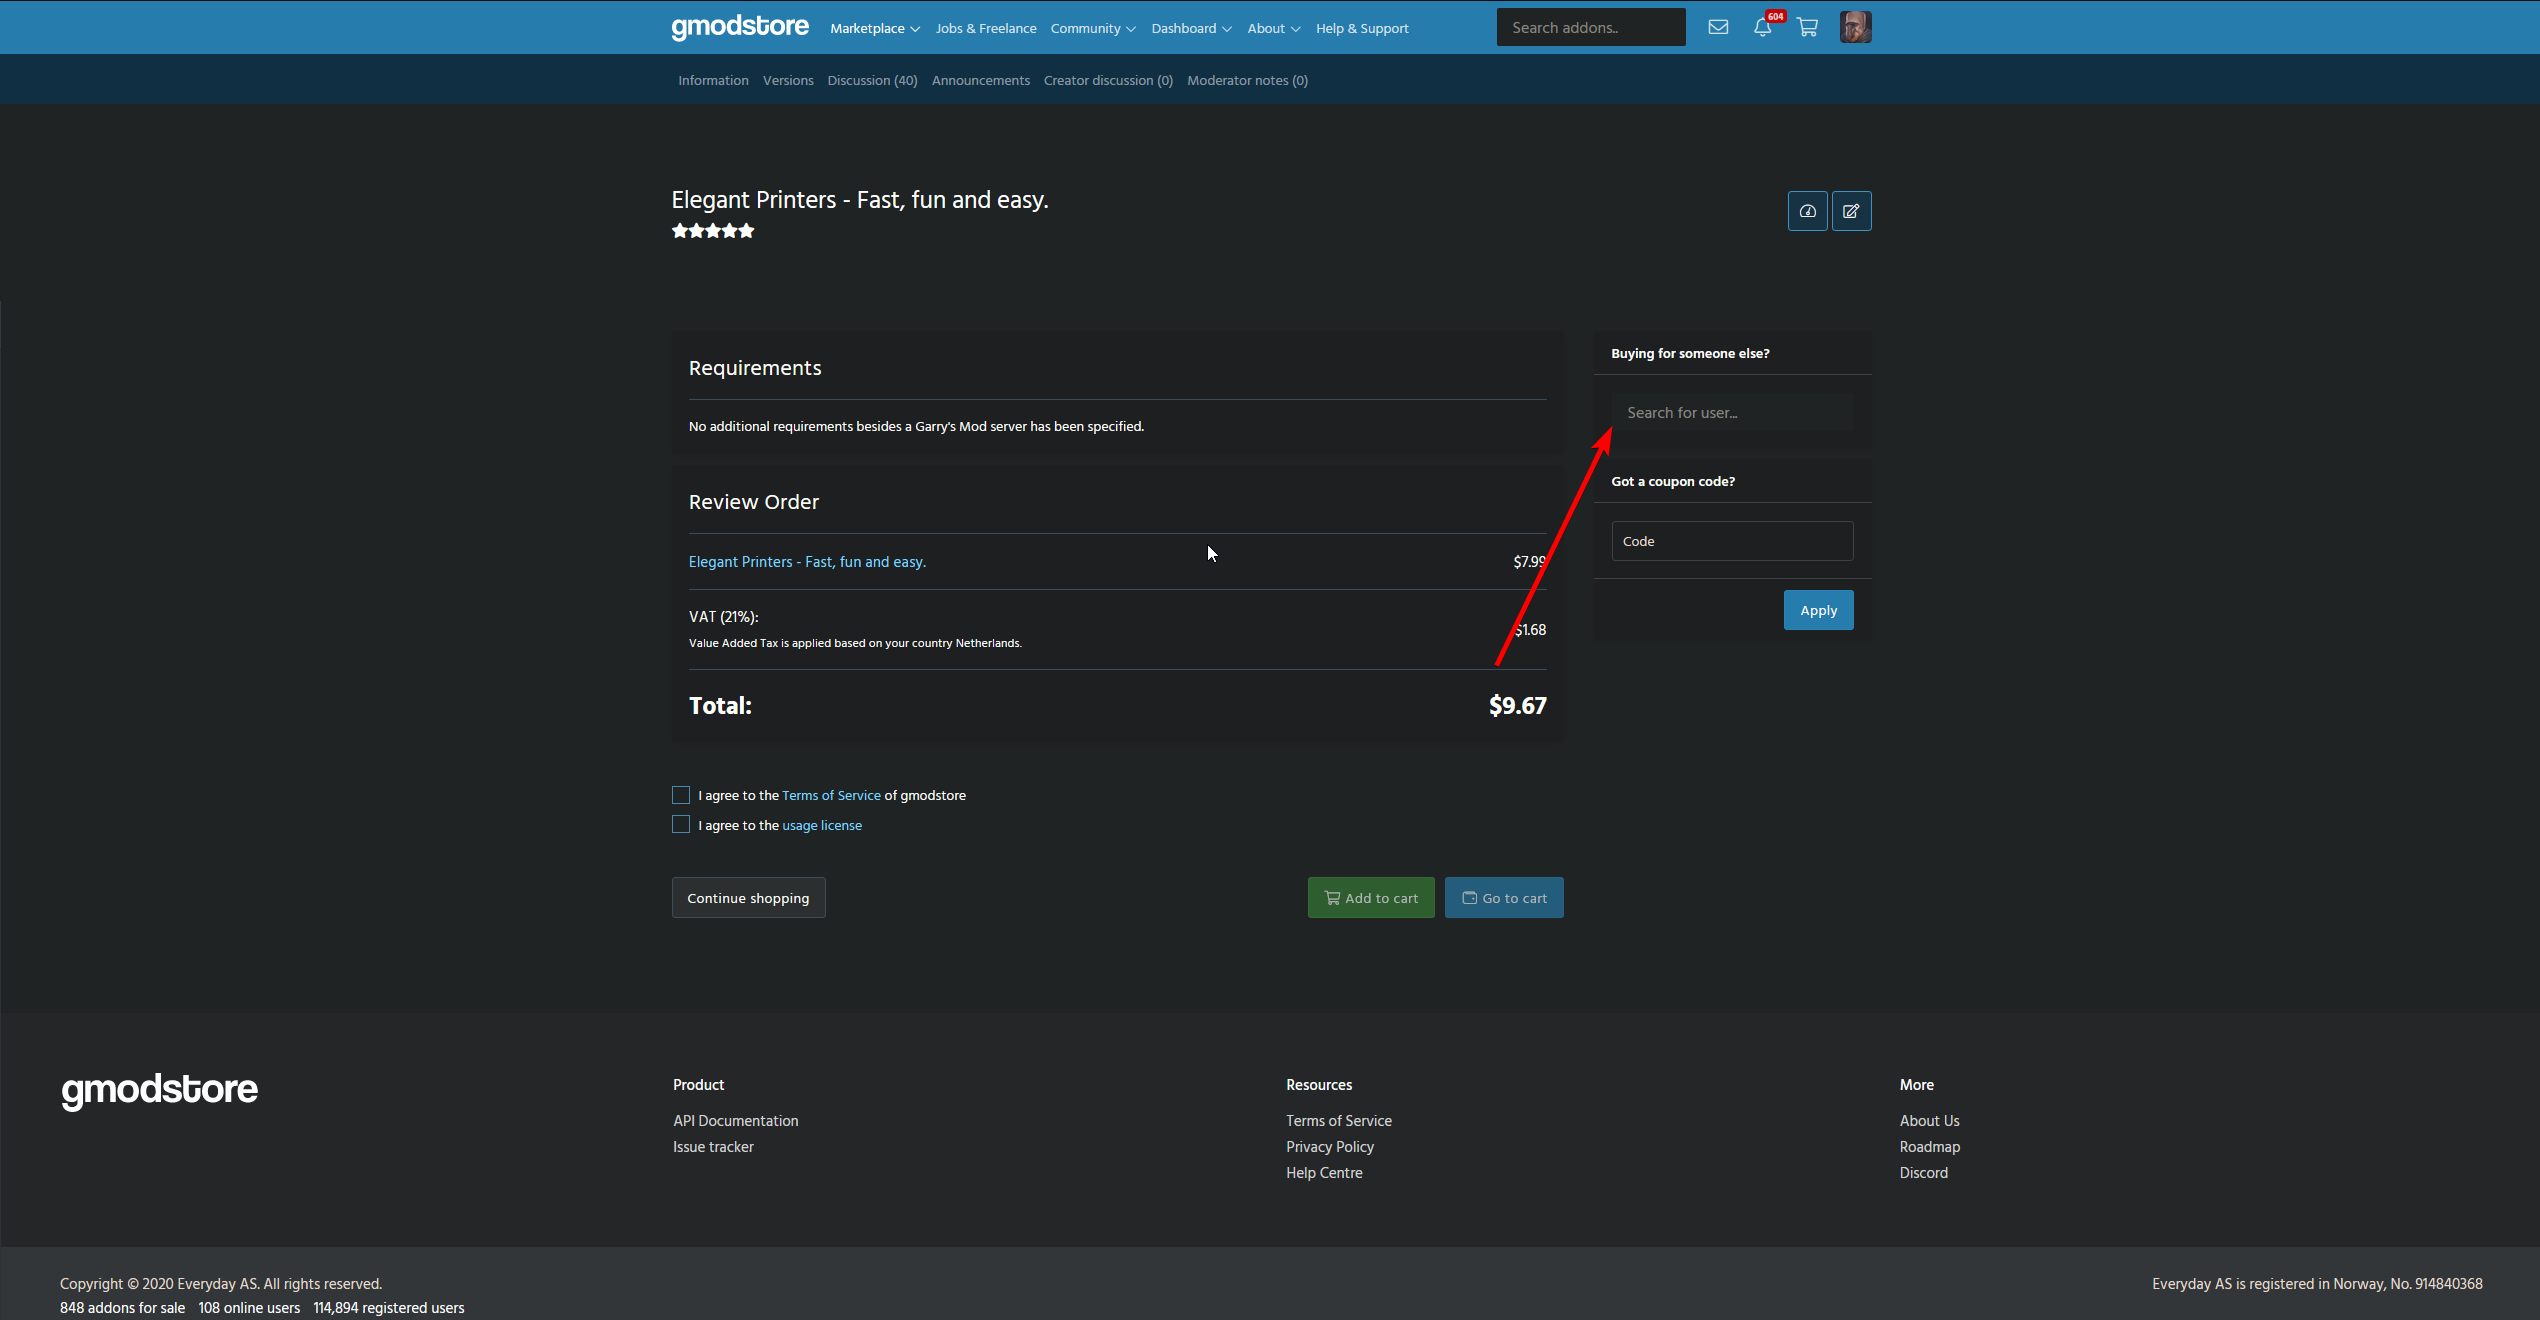
Task: Open API Documentation footer link
Action: [735, 1121]
